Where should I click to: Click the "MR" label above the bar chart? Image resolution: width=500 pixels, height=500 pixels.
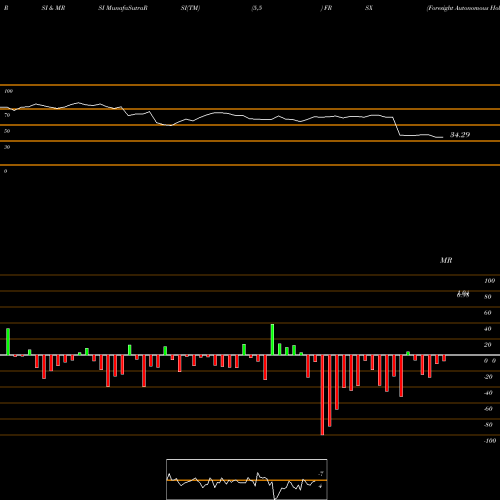[446, 260]
